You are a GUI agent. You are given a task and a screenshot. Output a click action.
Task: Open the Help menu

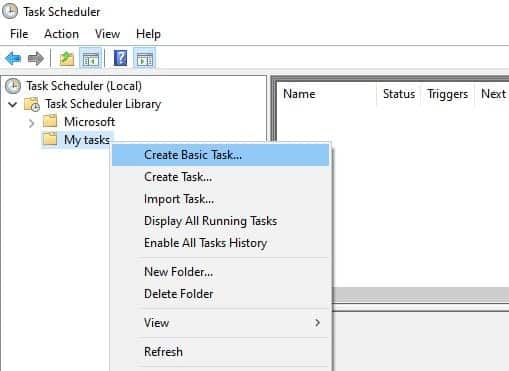(x=148, y=34)
